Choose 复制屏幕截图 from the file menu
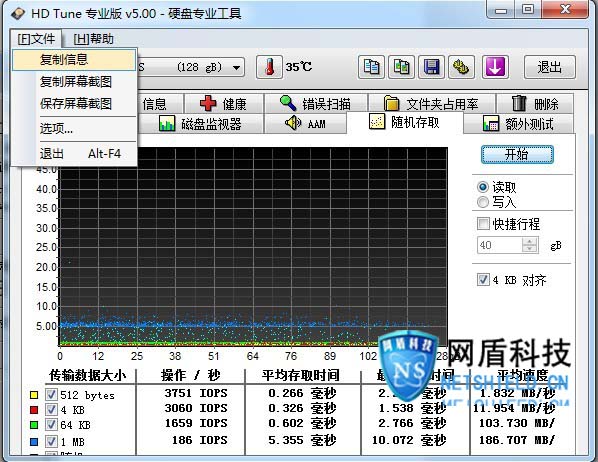This screenshot has width=598, height=462. click(74, 82)
